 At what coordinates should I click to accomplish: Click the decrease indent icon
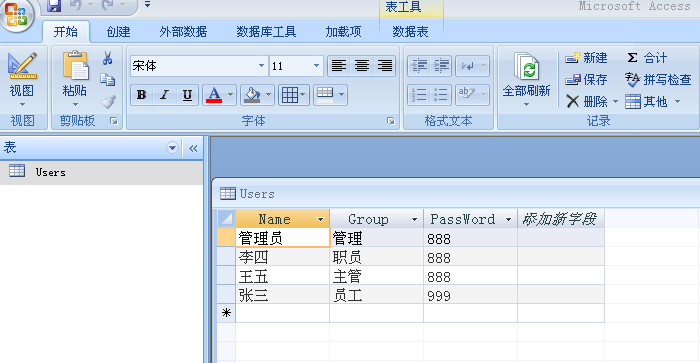(419, 66)
